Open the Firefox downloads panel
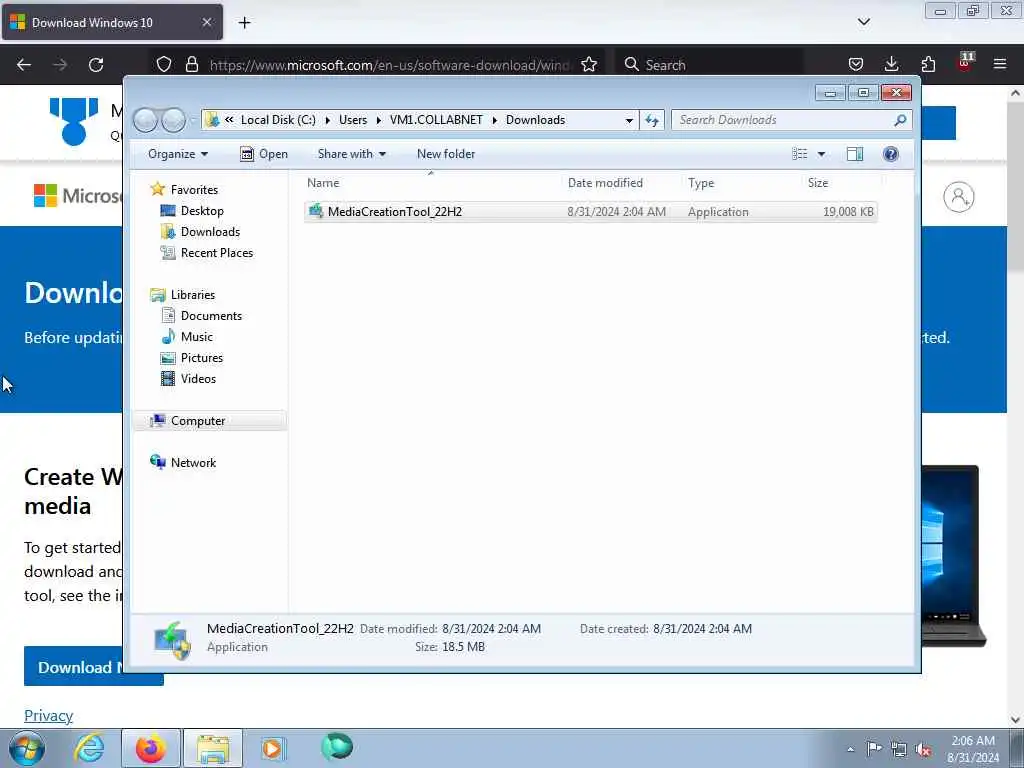Image resolution: width=1024 pixels, height=768 pixels. [891, 65]
